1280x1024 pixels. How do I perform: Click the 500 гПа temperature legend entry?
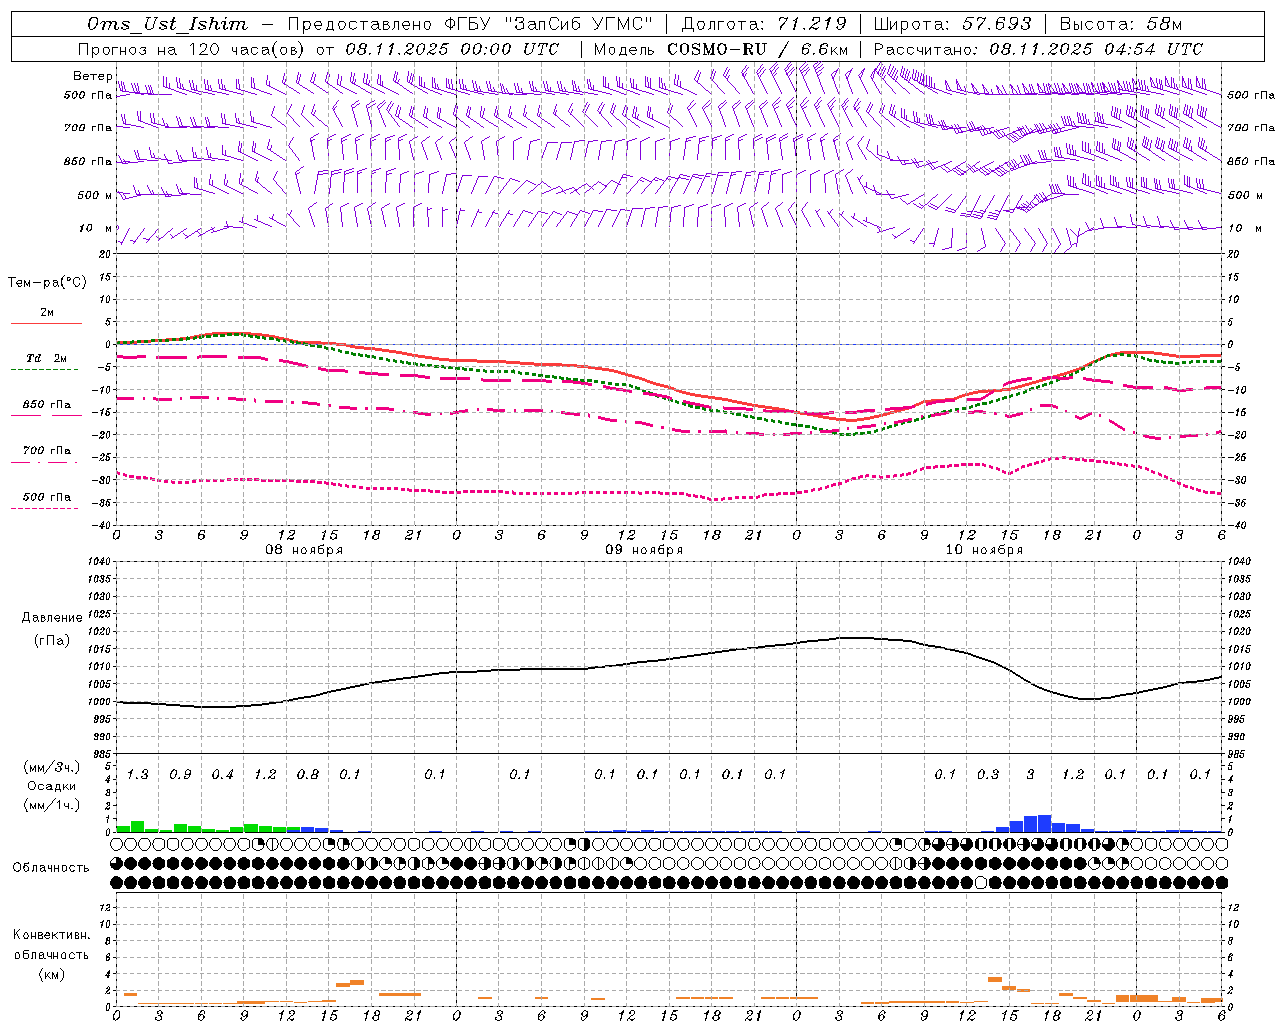point(47,497)
